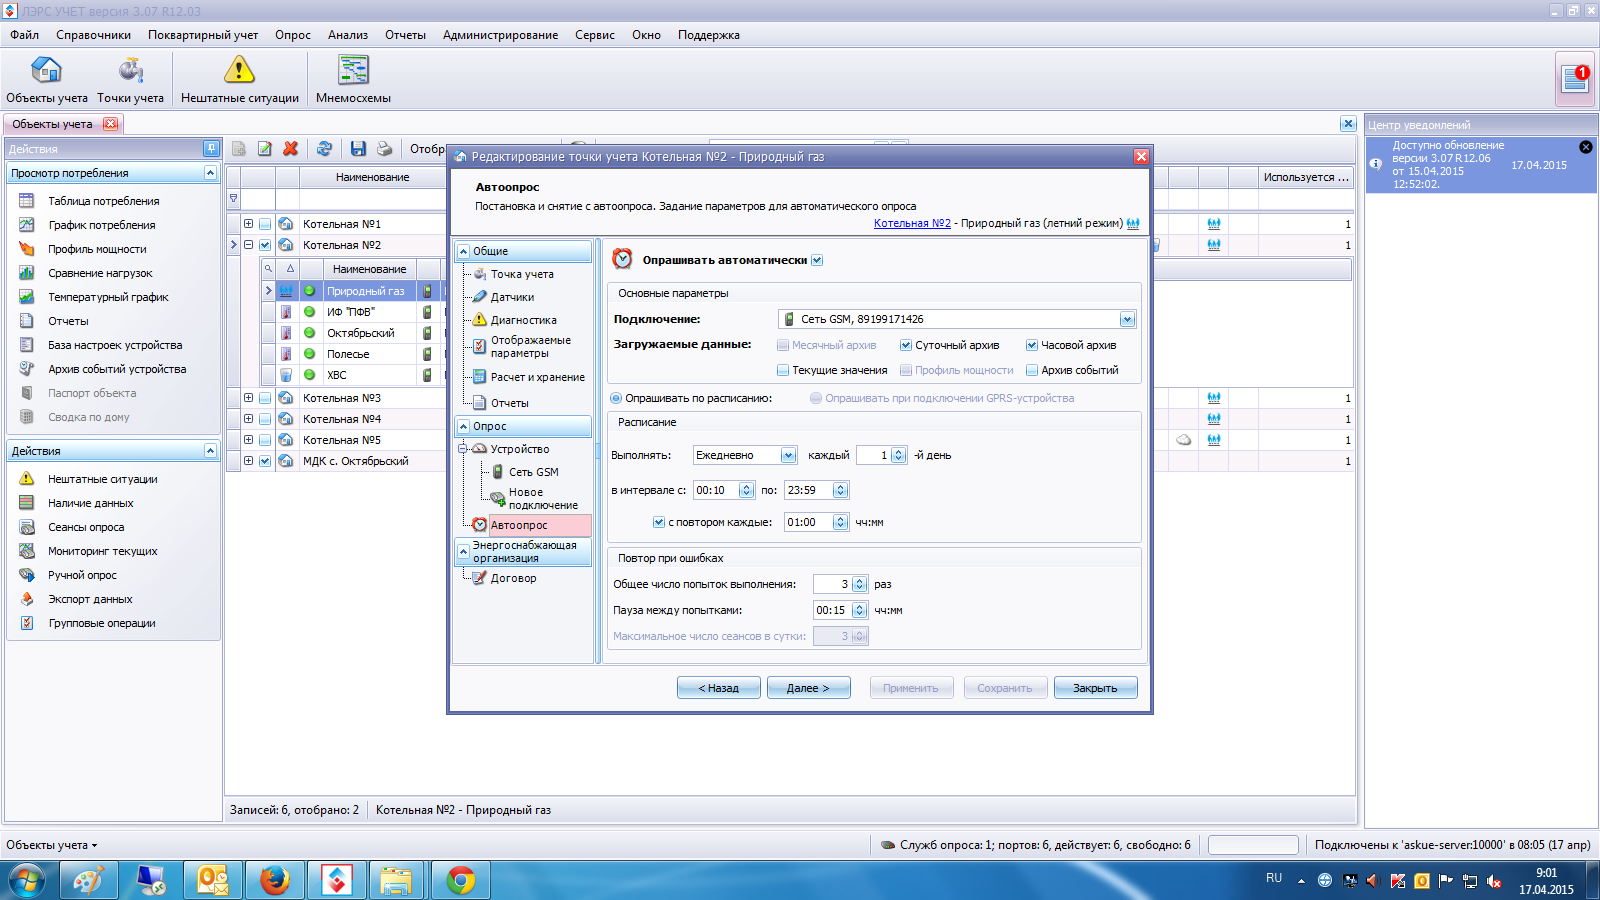Toggle checkbox in МДК с. Октябрьский row
1600x900 pixels.
coord(265,461)
